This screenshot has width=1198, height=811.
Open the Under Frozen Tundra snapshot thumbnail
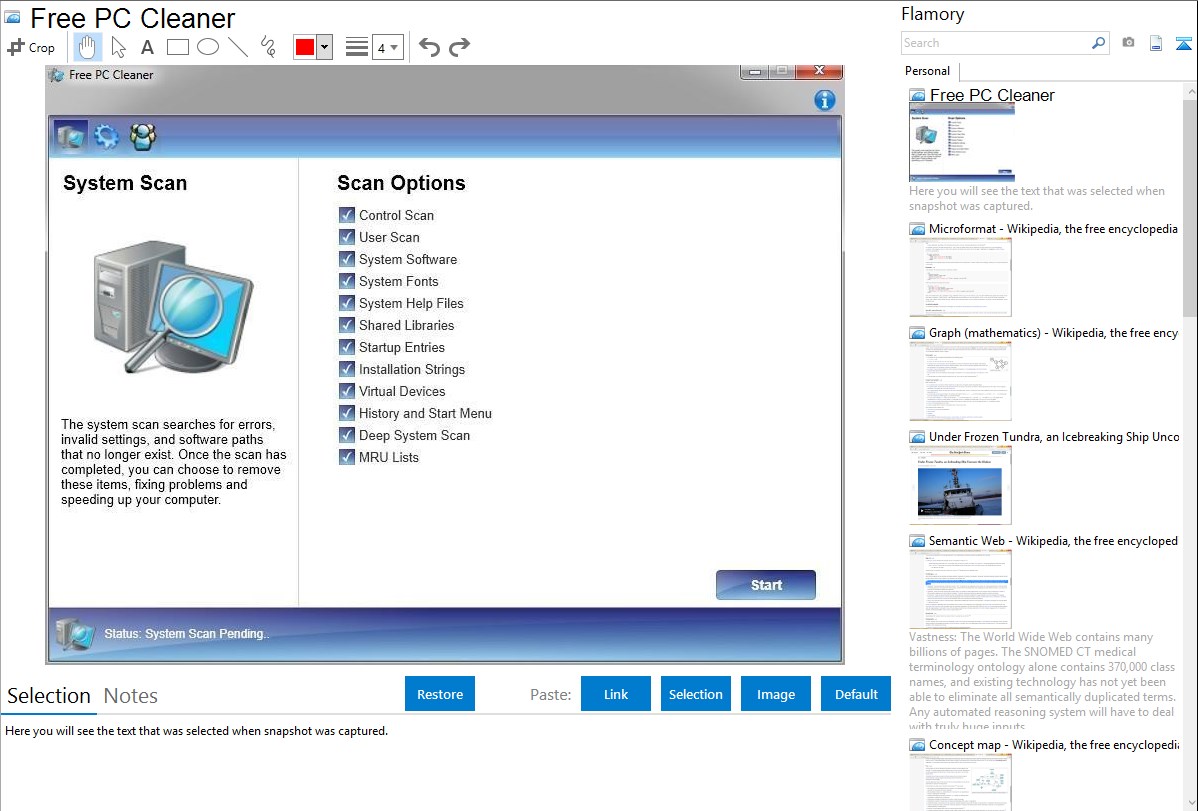(x=960, y=485)
